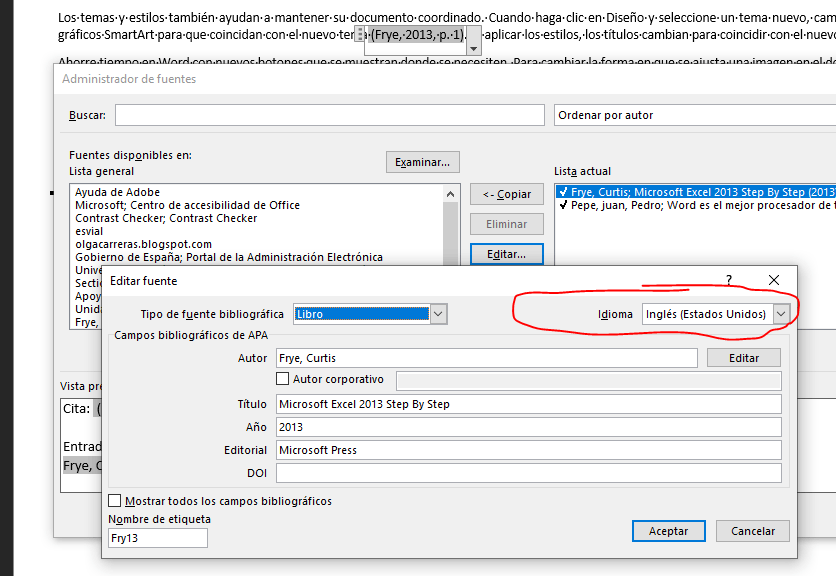
Task: Select Contrast Checker; Contrast Checker entry
Action: [x=166, y=218]
